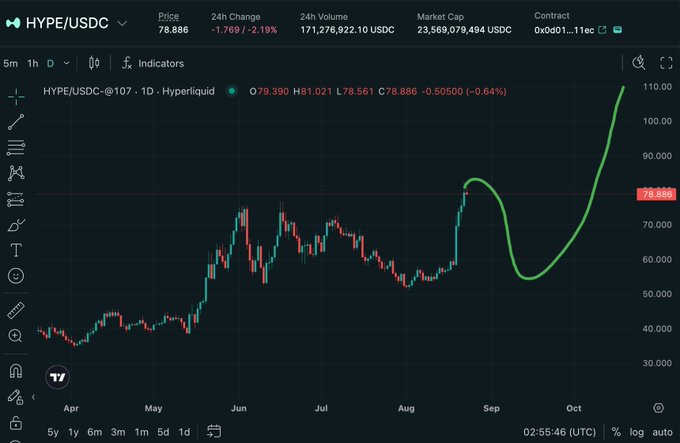Open the Indicators menu
680x443 pixels.
point(153,63)
